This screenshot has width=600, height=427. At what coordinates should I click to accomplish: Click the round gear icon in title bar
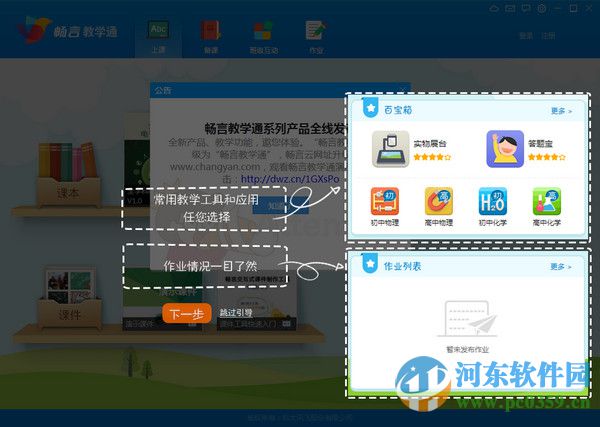pyautogui.click(x=541, y=8)
